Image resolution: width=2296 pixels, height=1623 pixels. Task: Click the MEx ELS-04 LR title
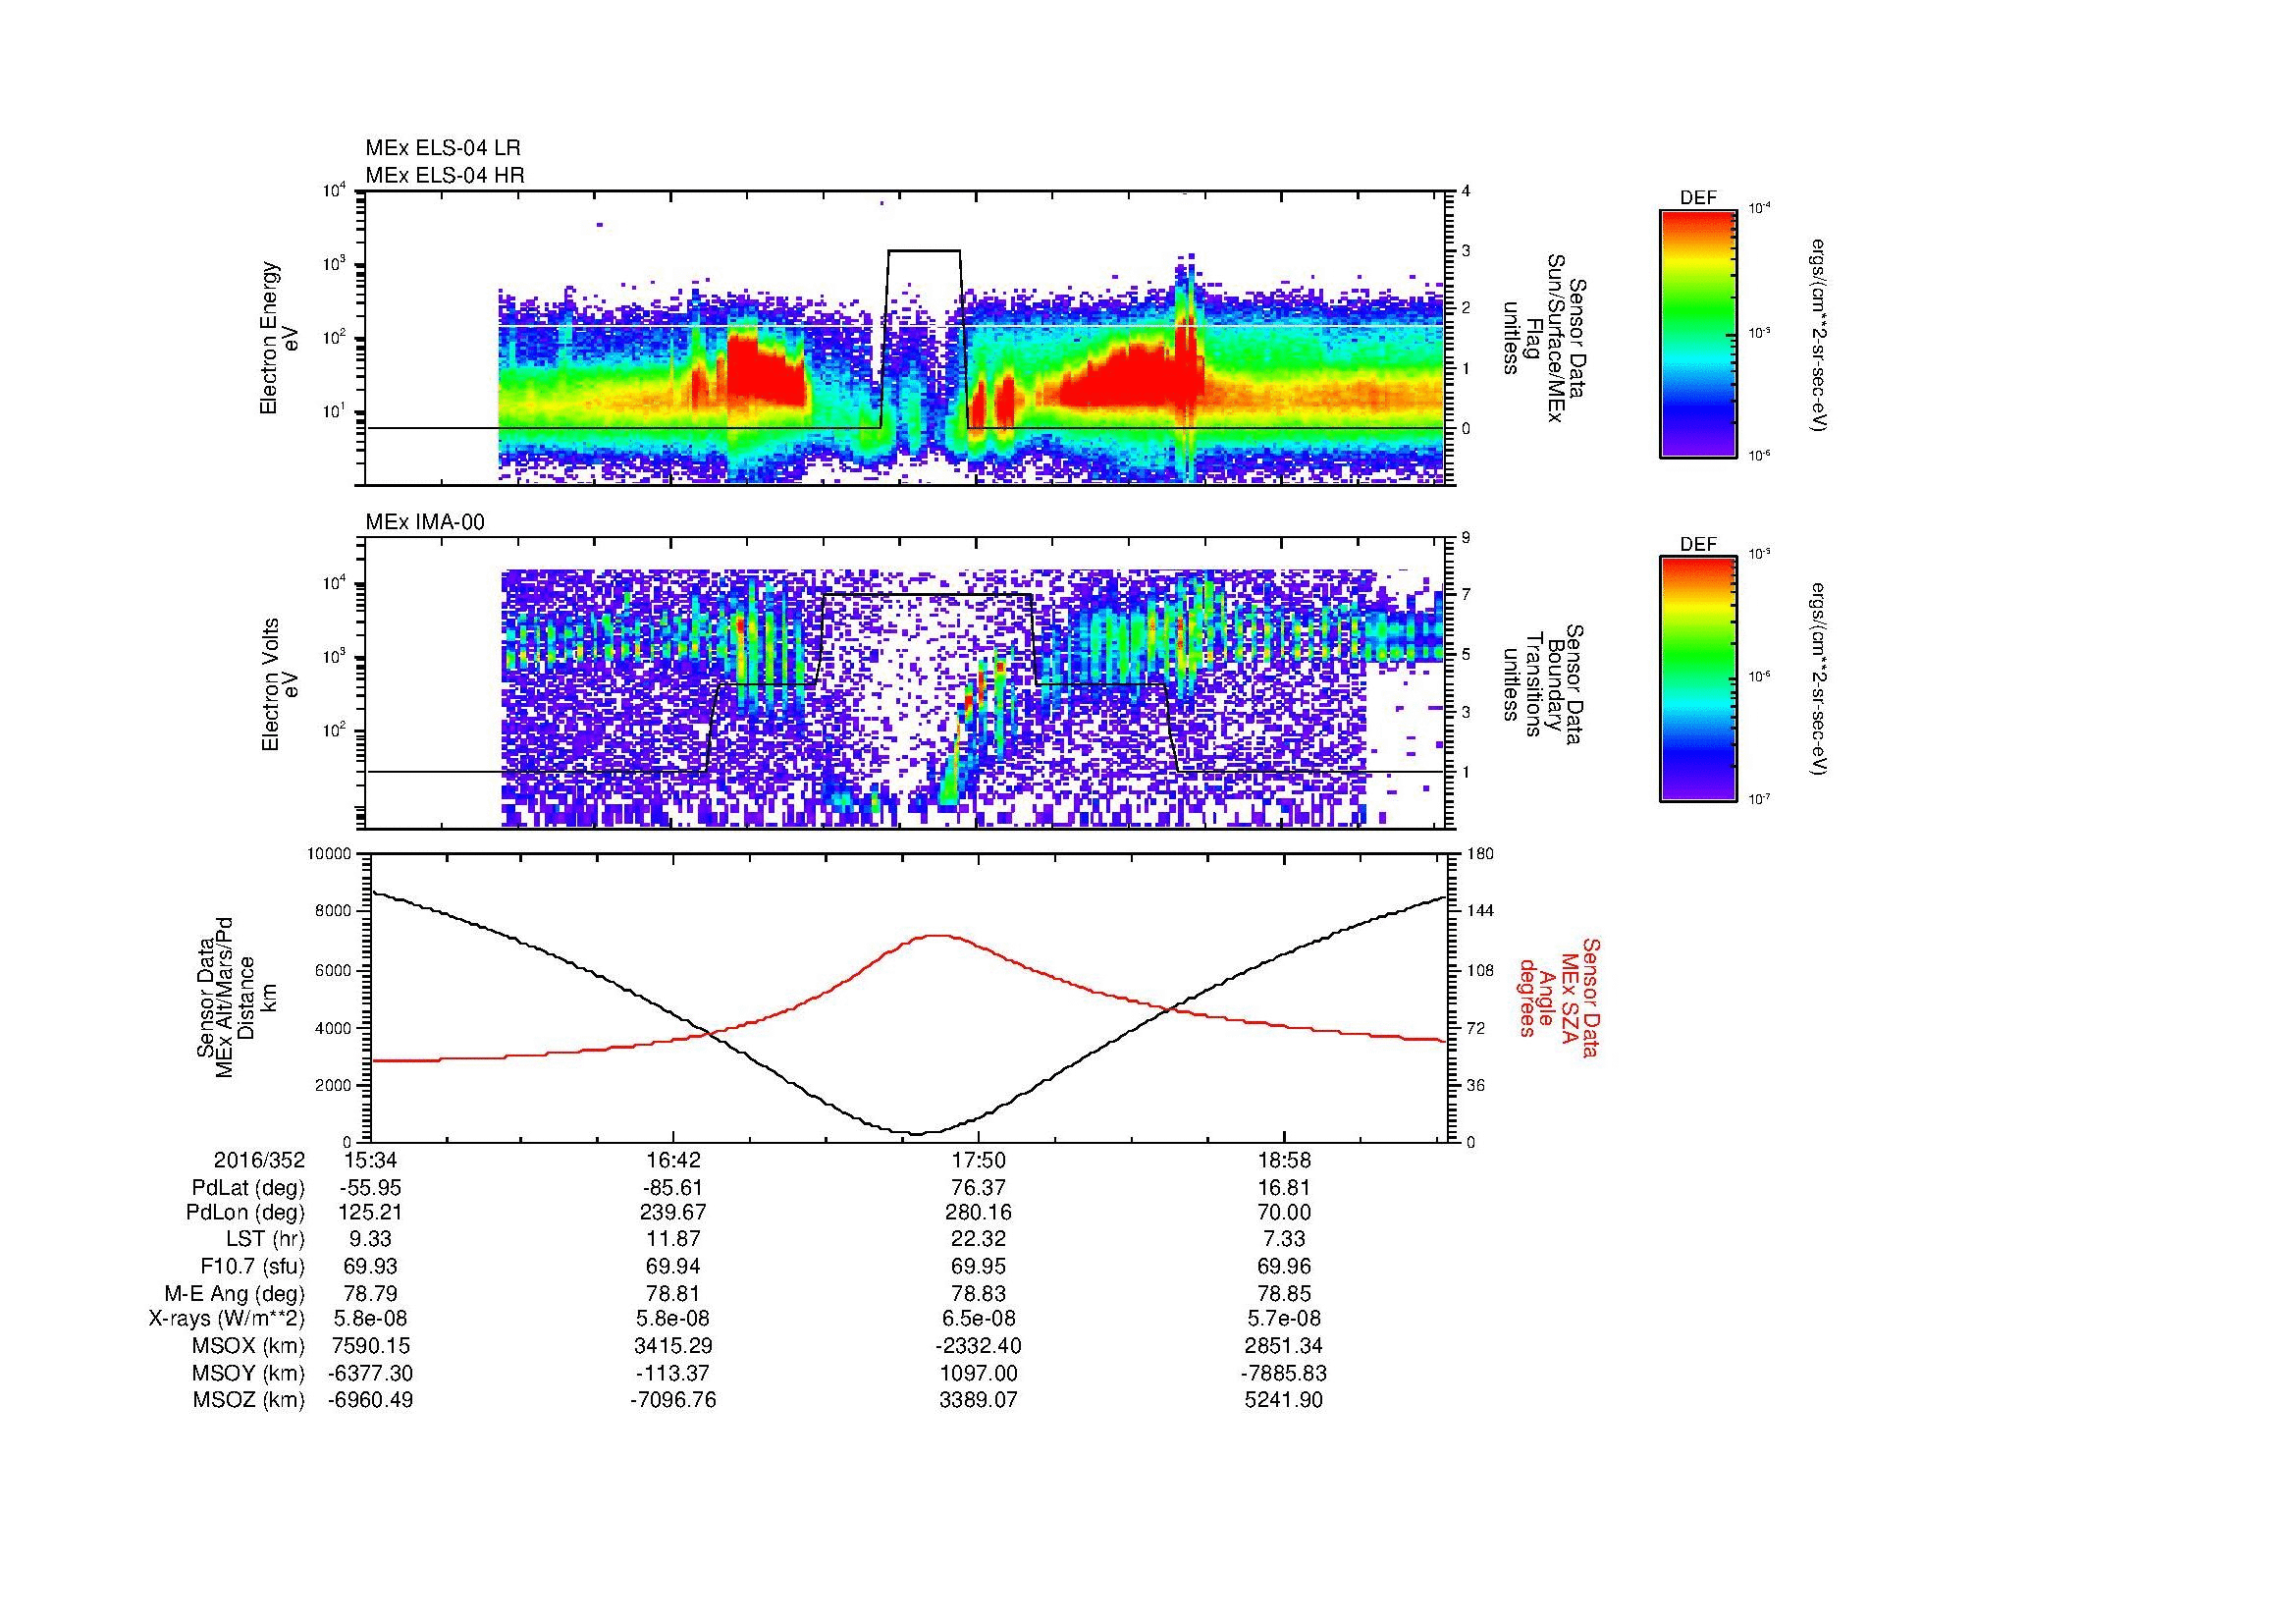443,148
